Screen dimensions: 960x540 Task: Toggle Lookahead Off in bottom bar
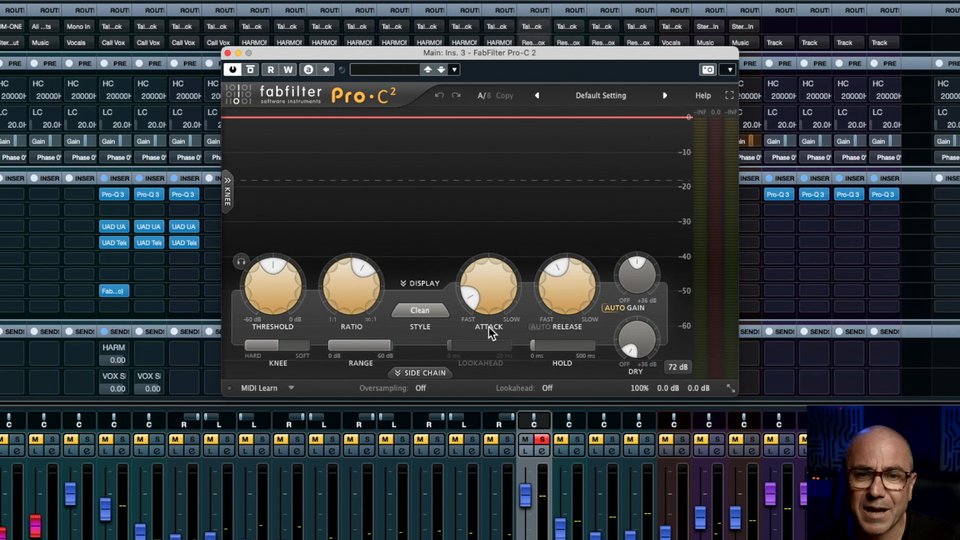[547, 388]
